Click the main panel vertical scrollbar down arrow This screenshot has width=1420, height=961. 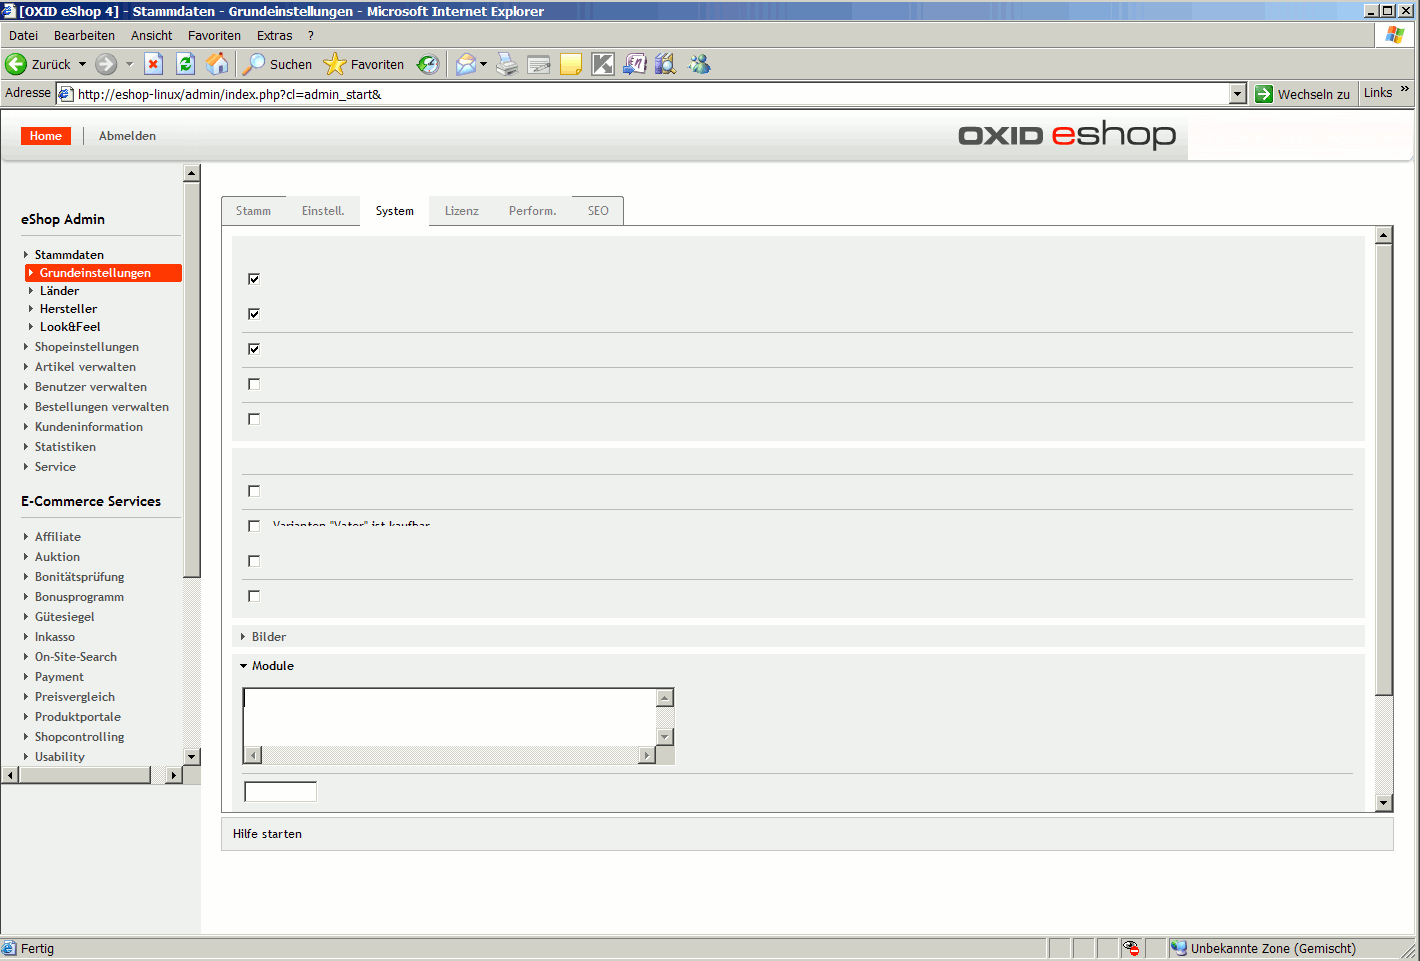[1384, 802]
